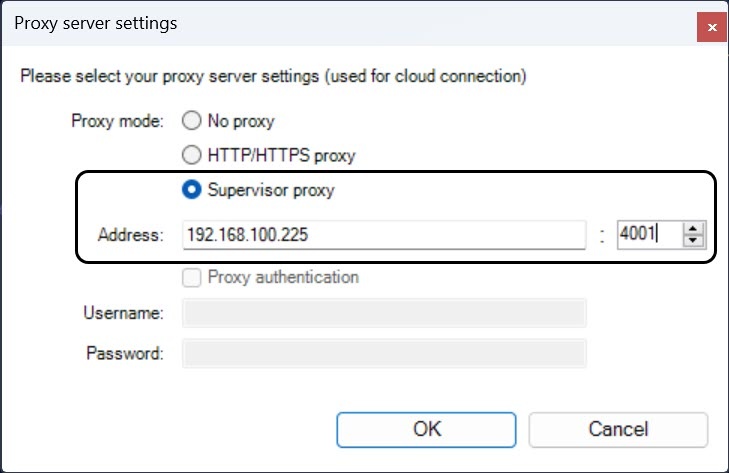
Task: Click the "Password:" label
Action: pyautogui.click(x=124, y=353)
